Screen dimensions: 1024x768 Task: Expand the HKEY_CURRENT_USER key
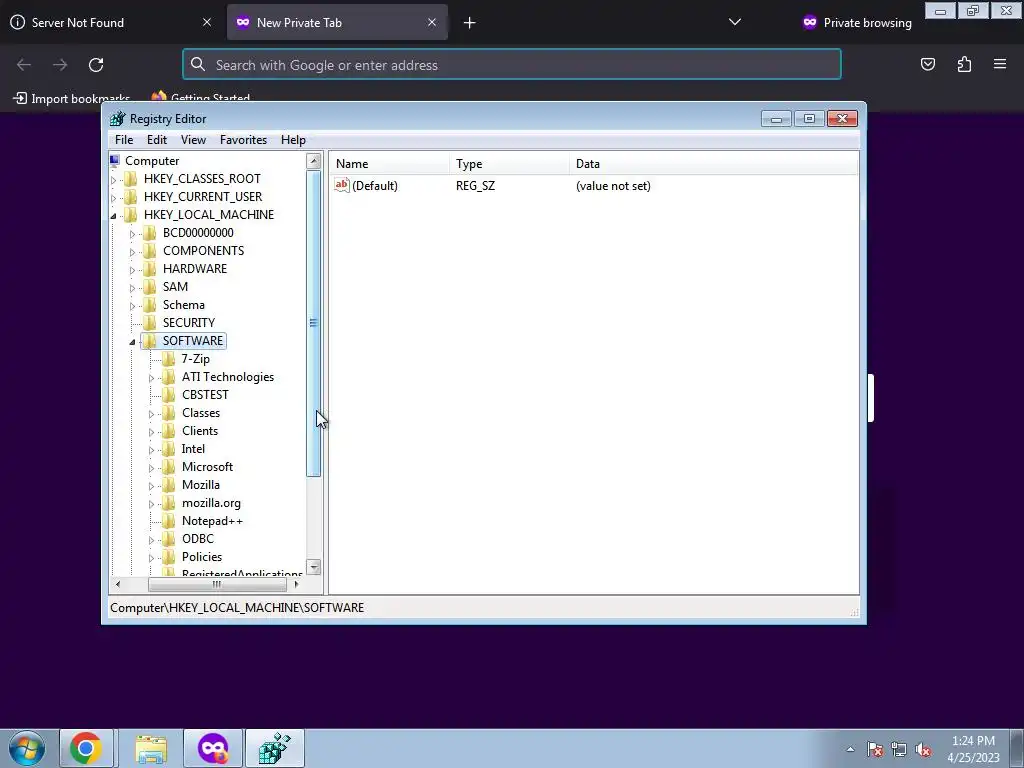pos(114,197)
